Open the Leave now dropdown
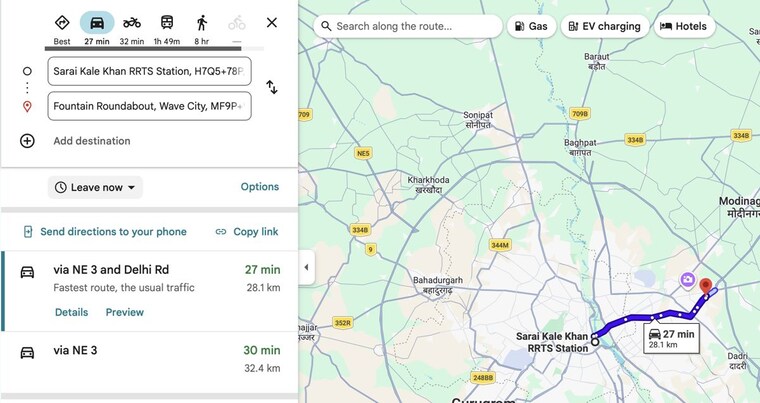The image size is (760, 403). 95,187
